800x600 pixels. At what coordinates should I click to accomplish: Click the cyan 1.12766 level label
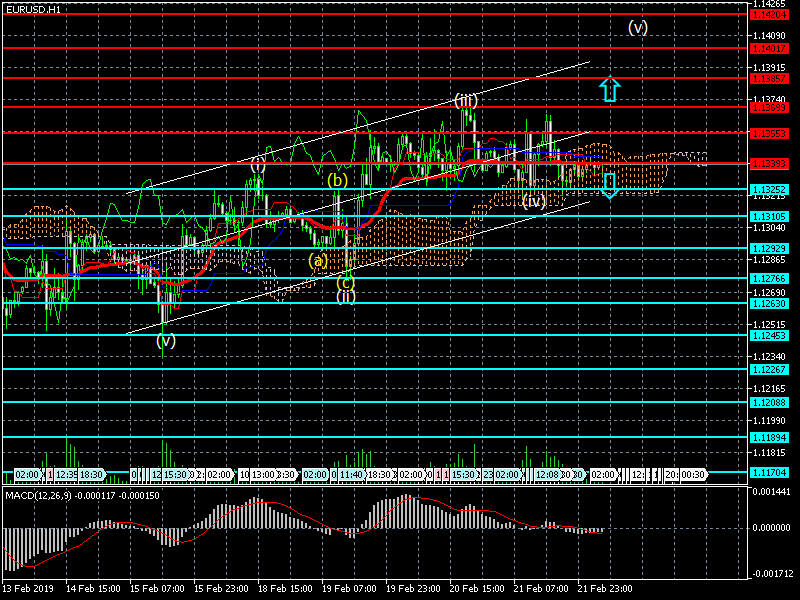(769, 279)
